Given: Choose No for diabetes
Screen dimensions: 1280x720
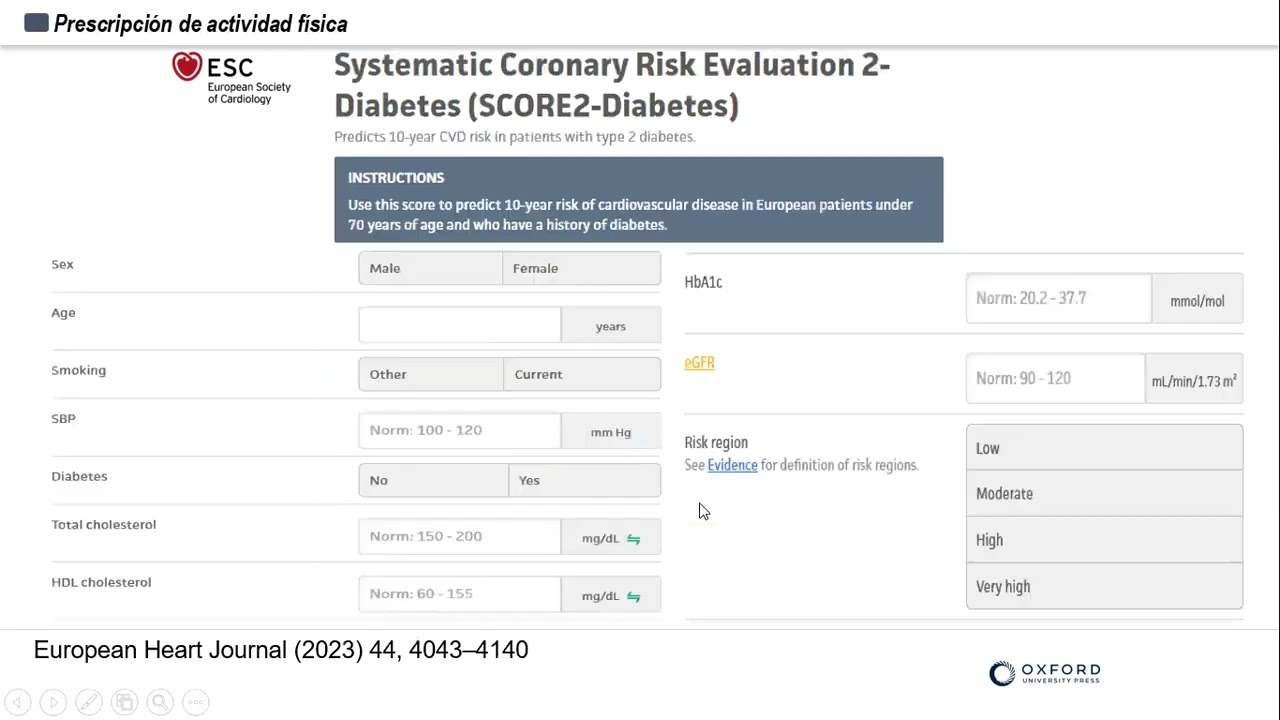Looking at the screenshot, I should pos(433,480).
